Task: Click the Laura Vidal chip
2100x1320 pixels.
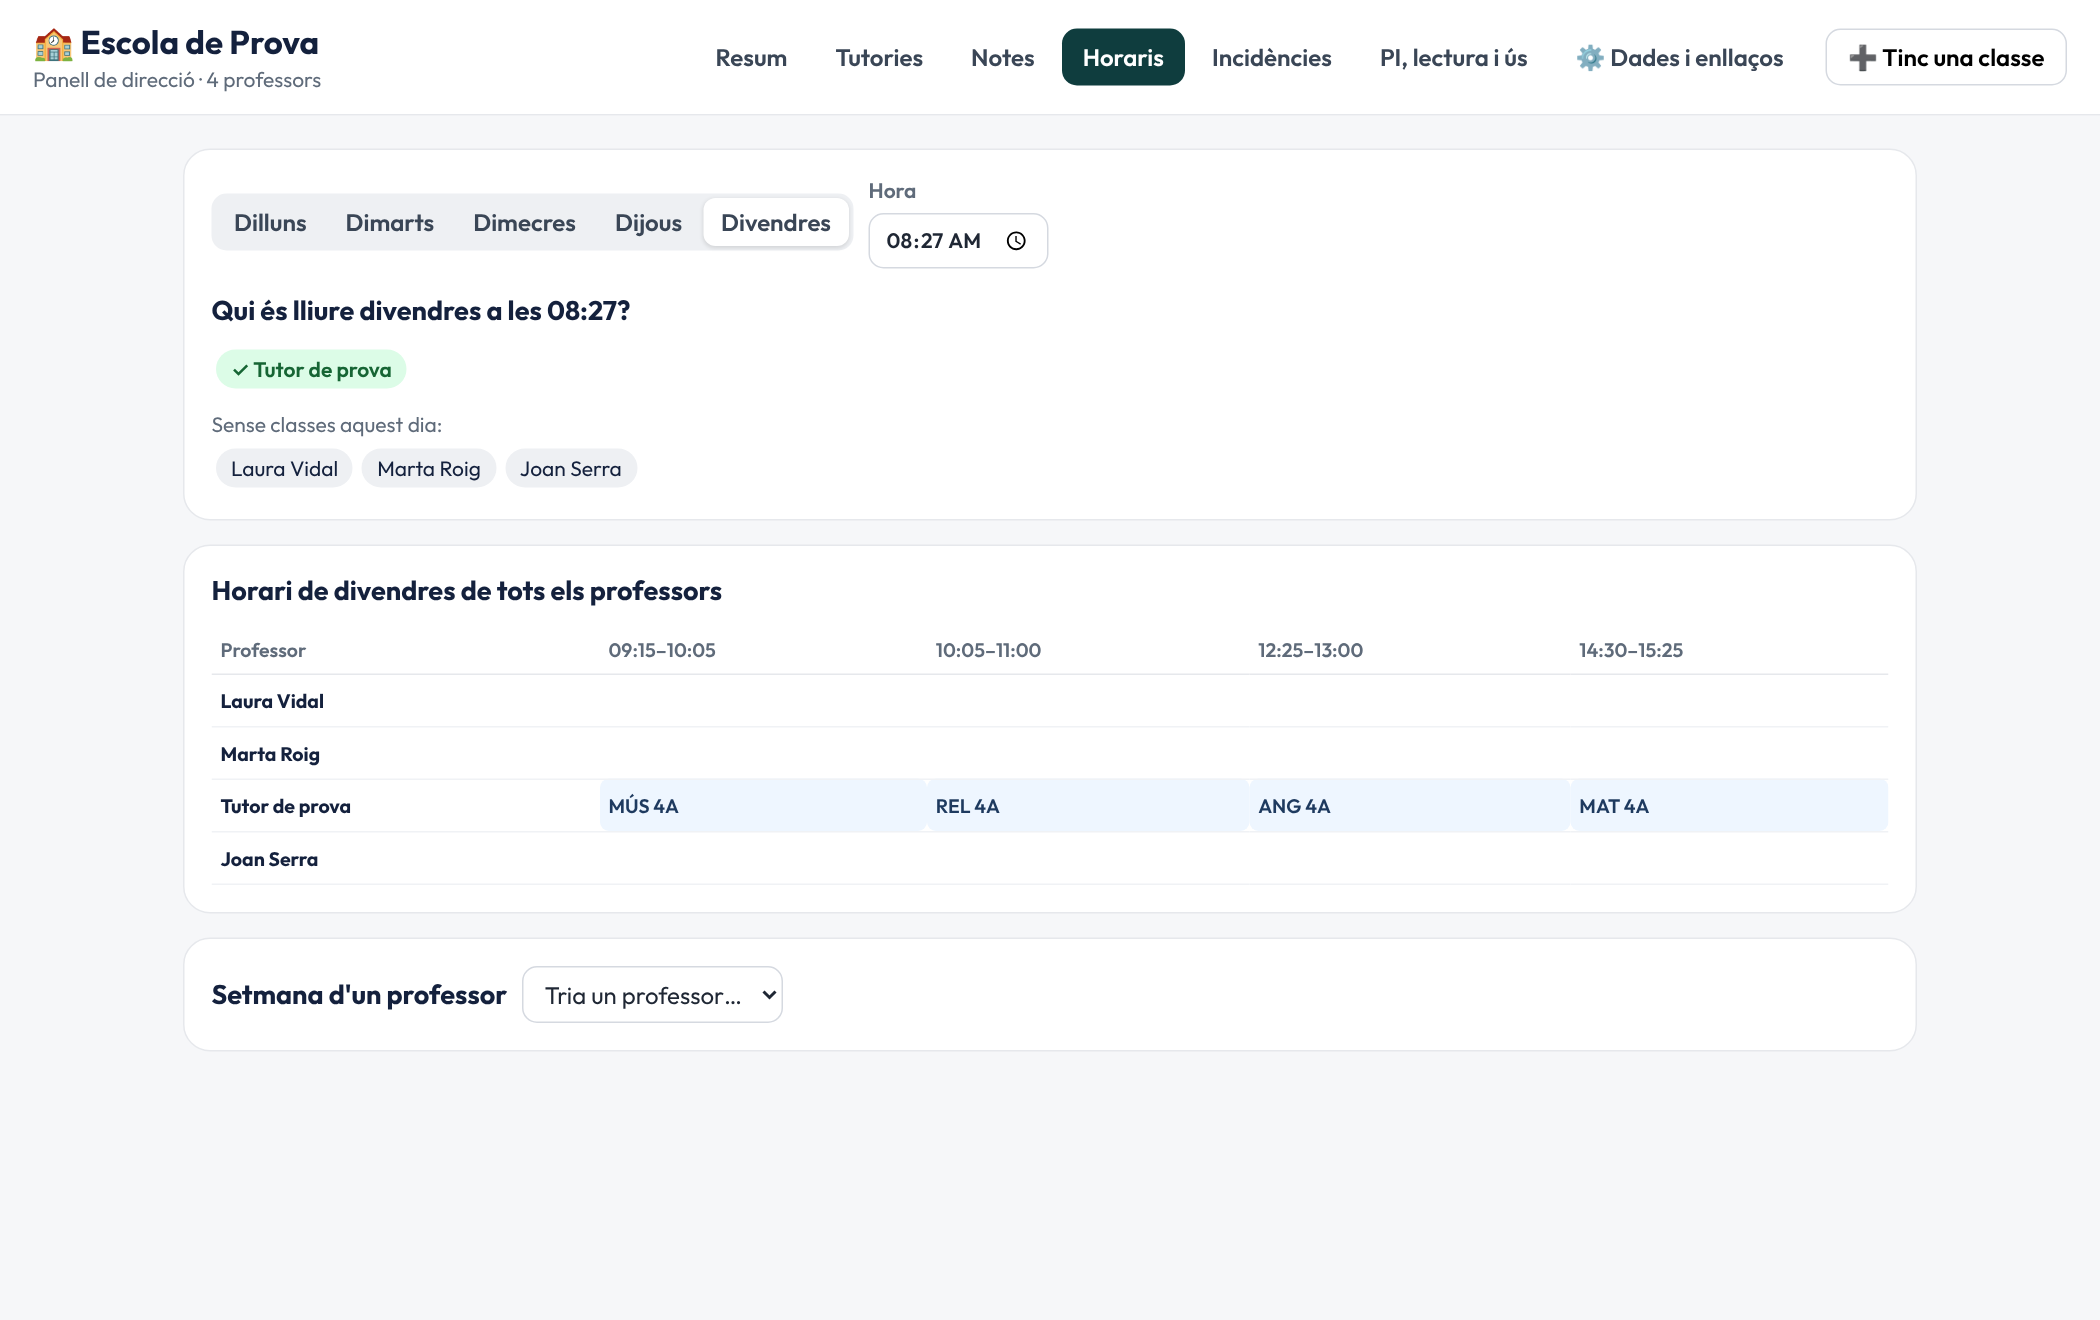Action: (x=284, y=469)
